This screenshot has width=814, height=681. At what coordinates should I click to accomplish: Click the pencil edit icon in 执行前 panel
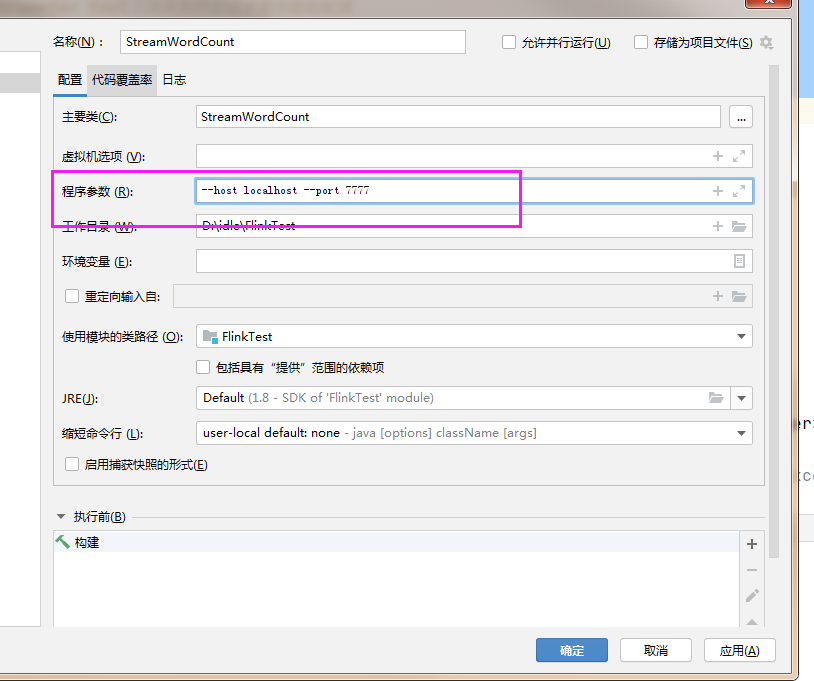pyautogui.click(x=752, y=595)
